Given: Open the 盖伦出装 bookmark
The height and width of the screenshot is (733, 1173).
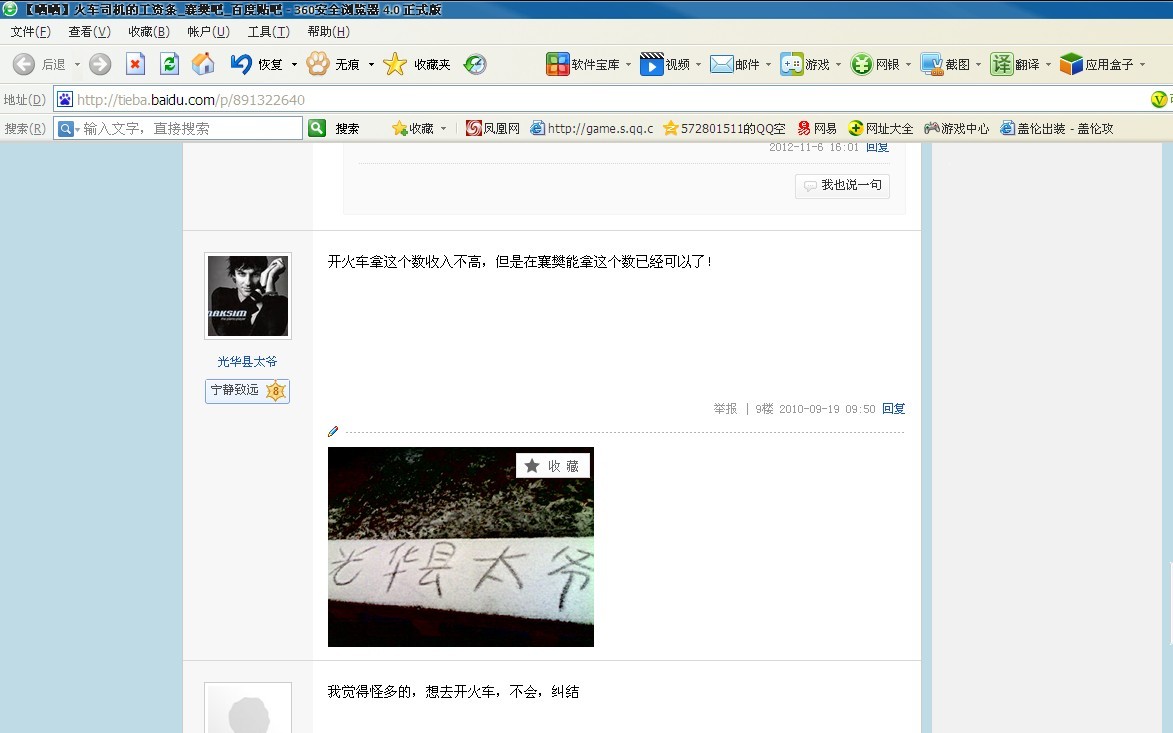Looking at the screenshot, I should tap(1057, 128).
